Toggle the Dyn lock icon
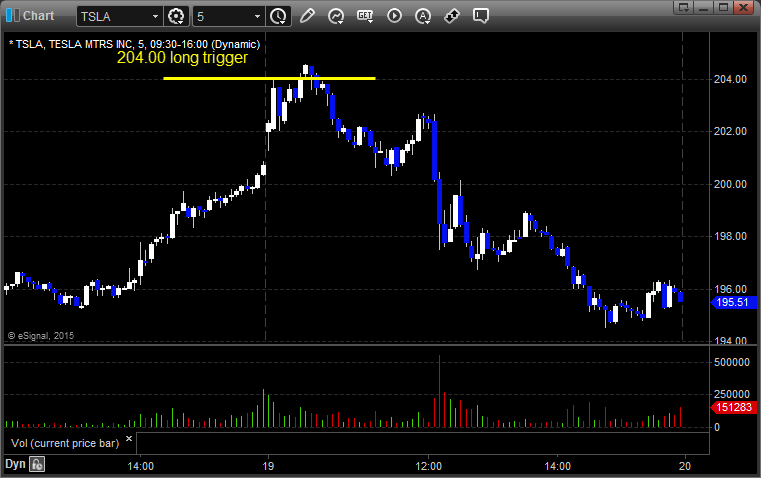 [37, 464]
